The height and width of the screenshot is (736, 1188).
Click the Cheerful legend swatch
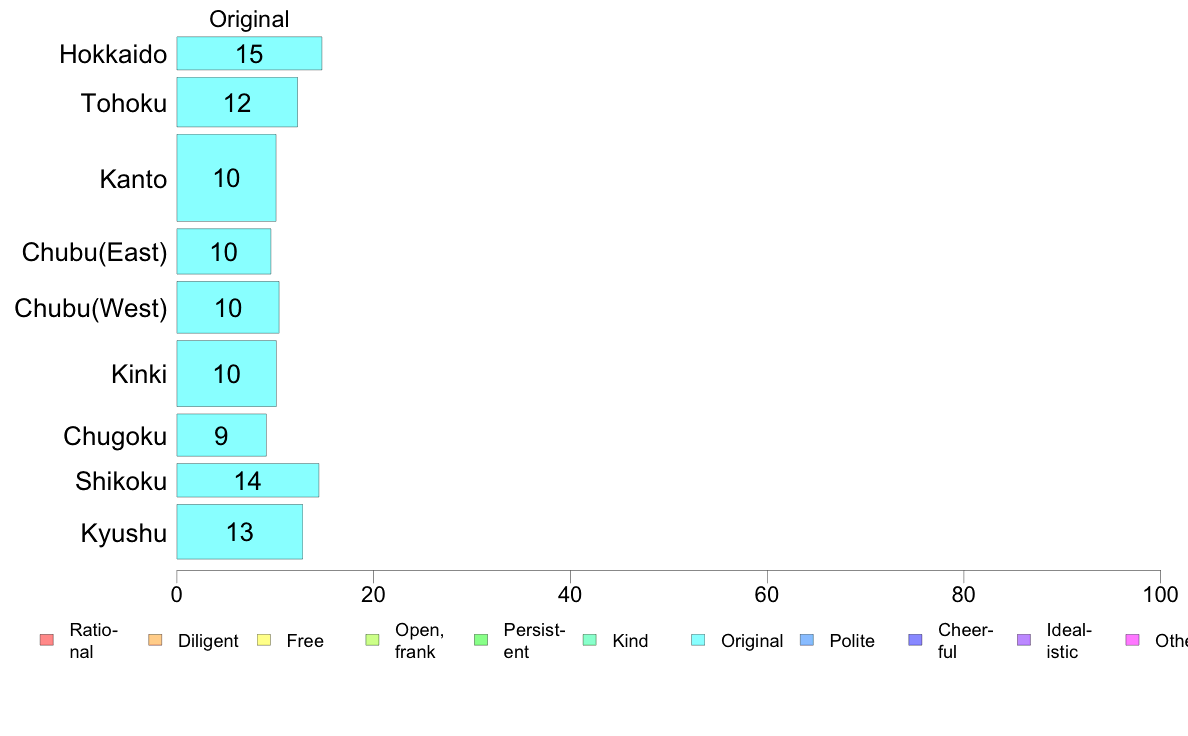click(x=915, y=640)
